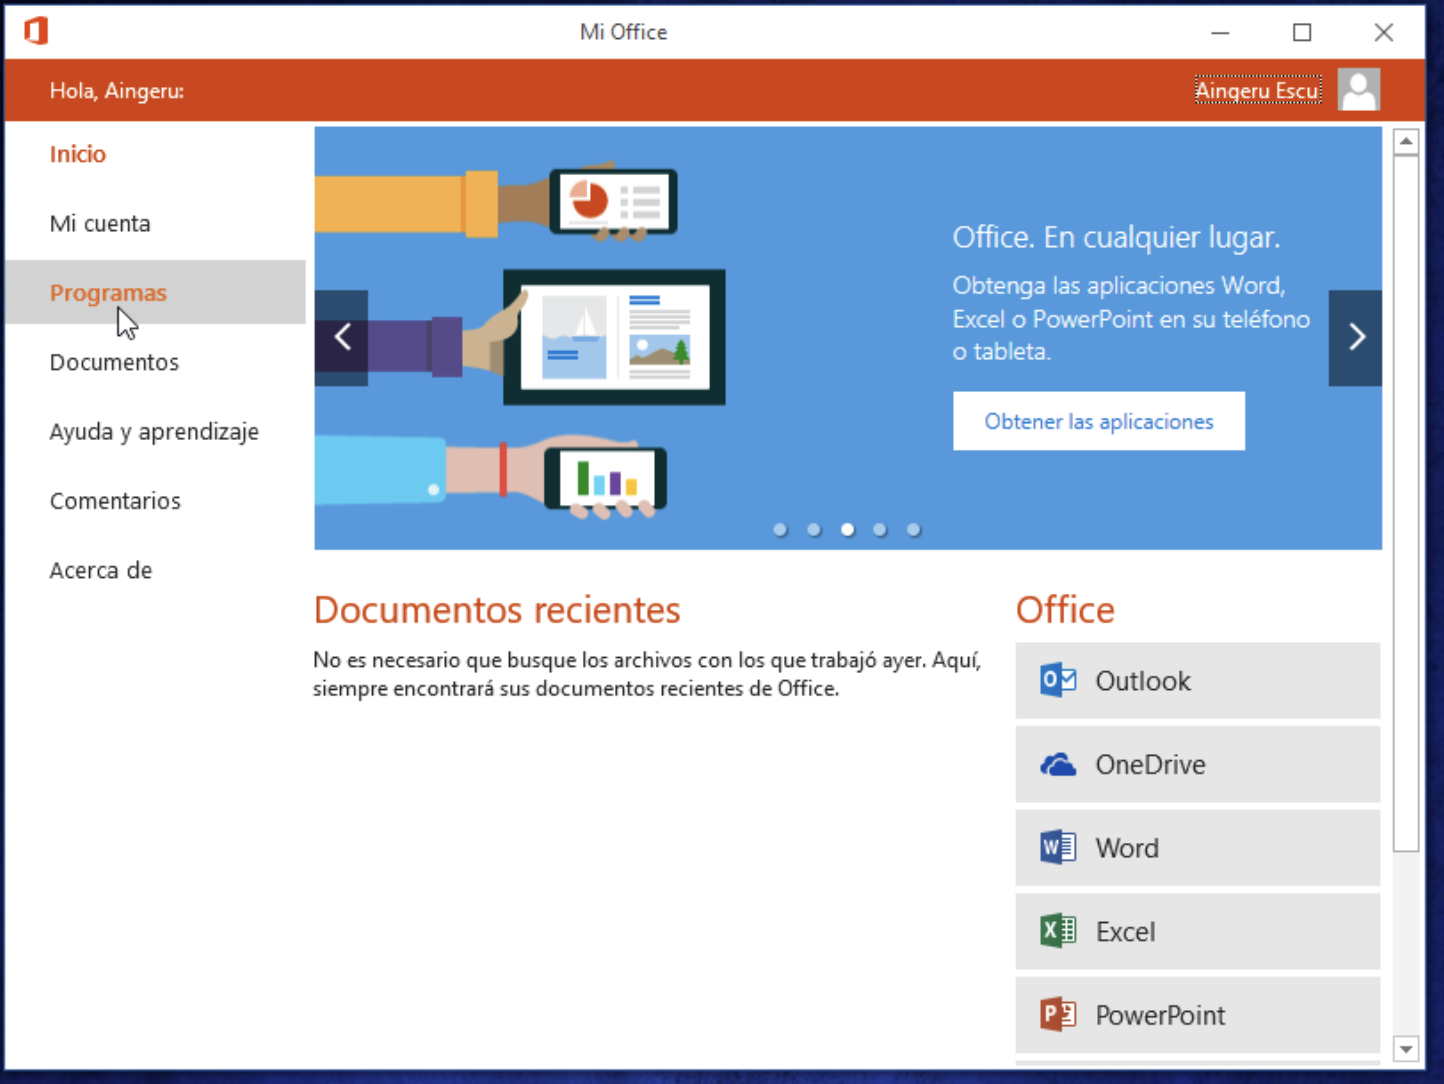Screen dimensions: 1444x1084
Task: Click Obtener las aplicaciones button
Action: pyautogui.click(x=1099, y=421)
